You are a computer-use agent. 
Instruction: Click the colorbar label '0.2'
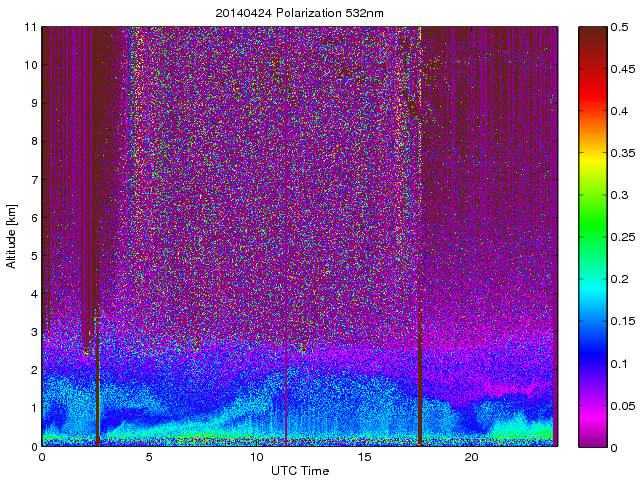619,279
